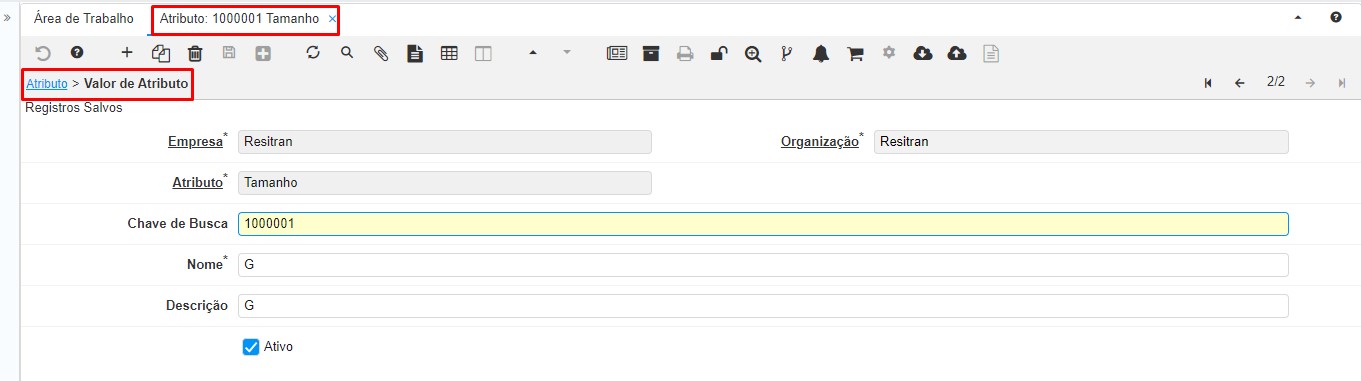Click the Empresa field label link
The height and width of the screenshot is (381, 1361).
[195, 142]
